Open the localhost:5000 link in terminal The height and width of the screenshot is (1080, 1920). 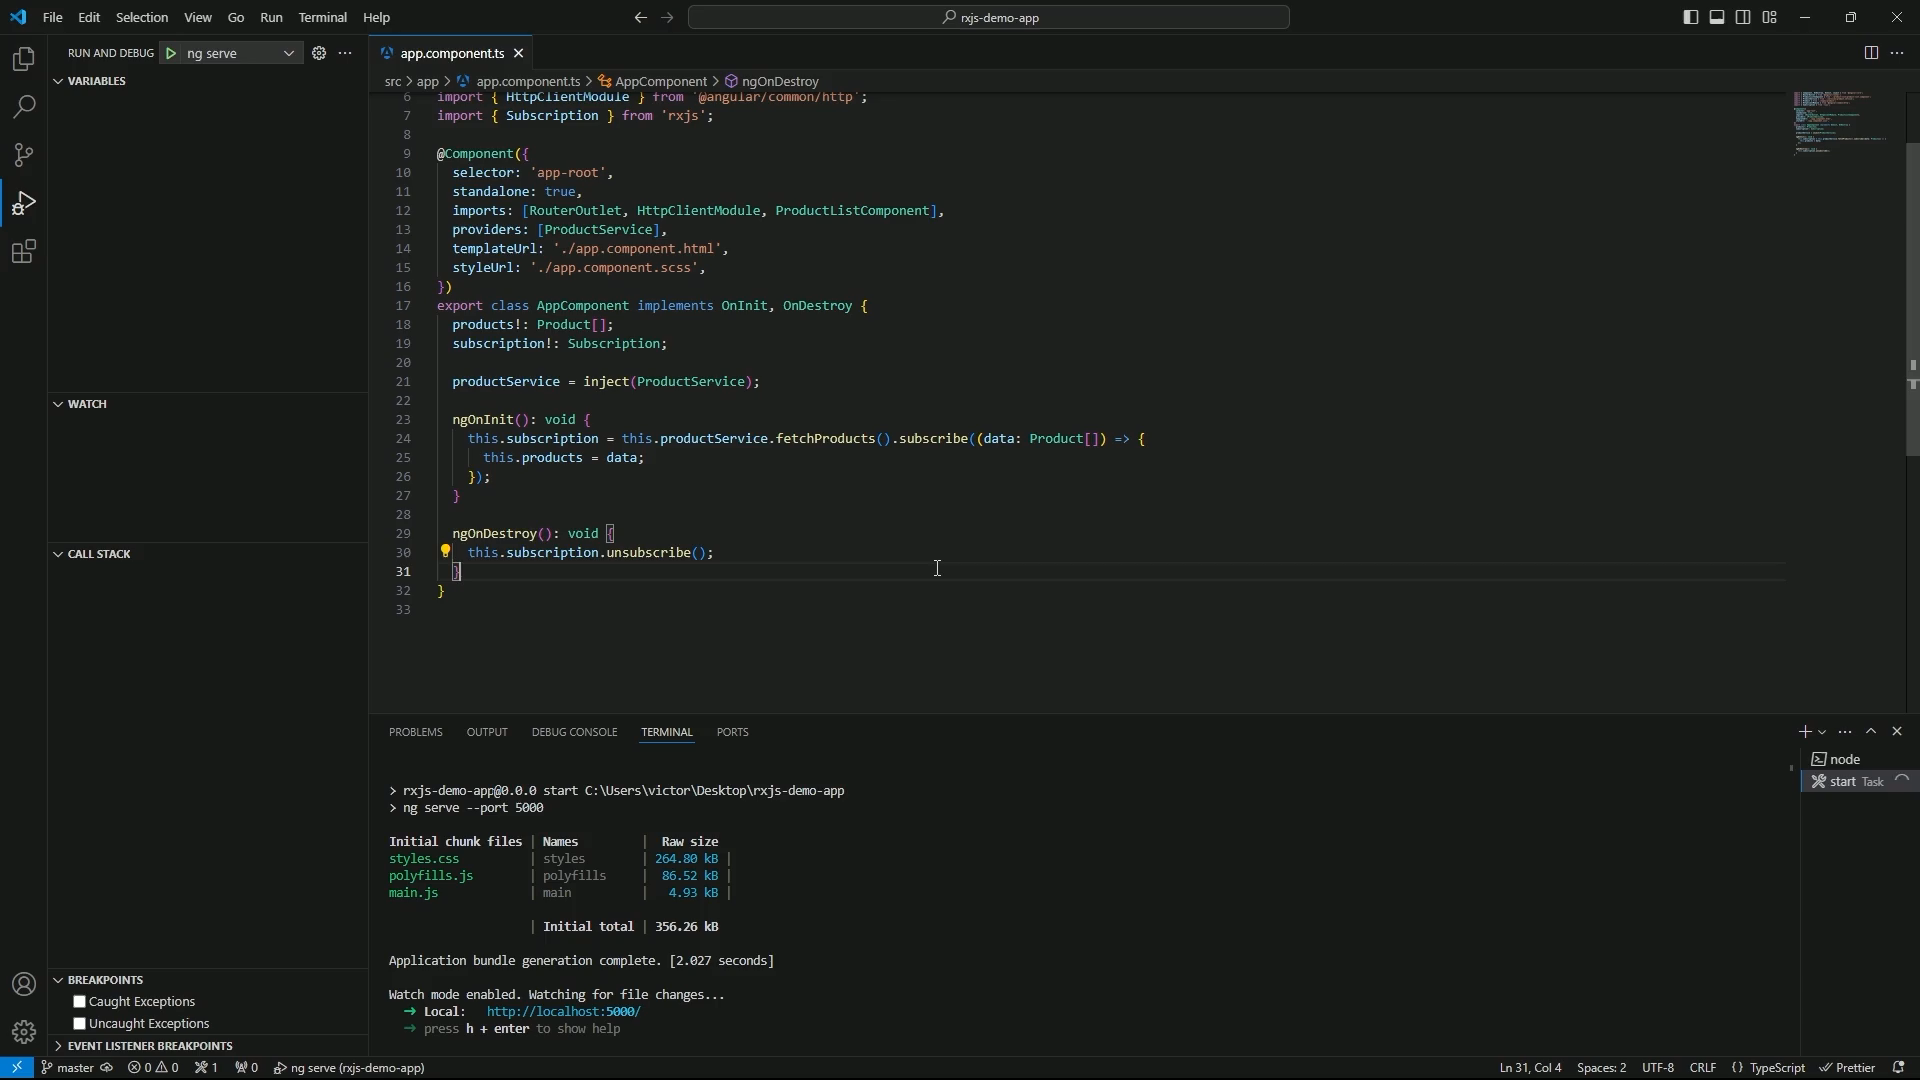coord(563,1012)
